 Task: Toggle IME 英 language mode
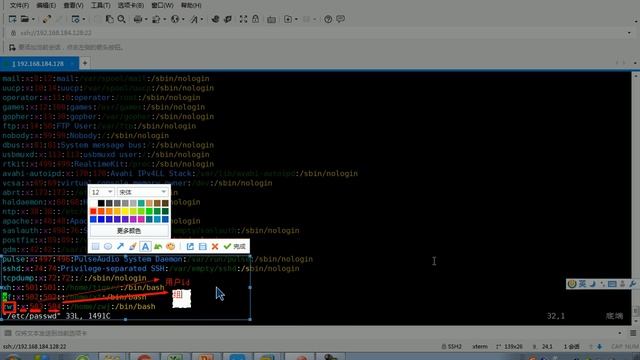pyautogui.click(x=582, y=284)
